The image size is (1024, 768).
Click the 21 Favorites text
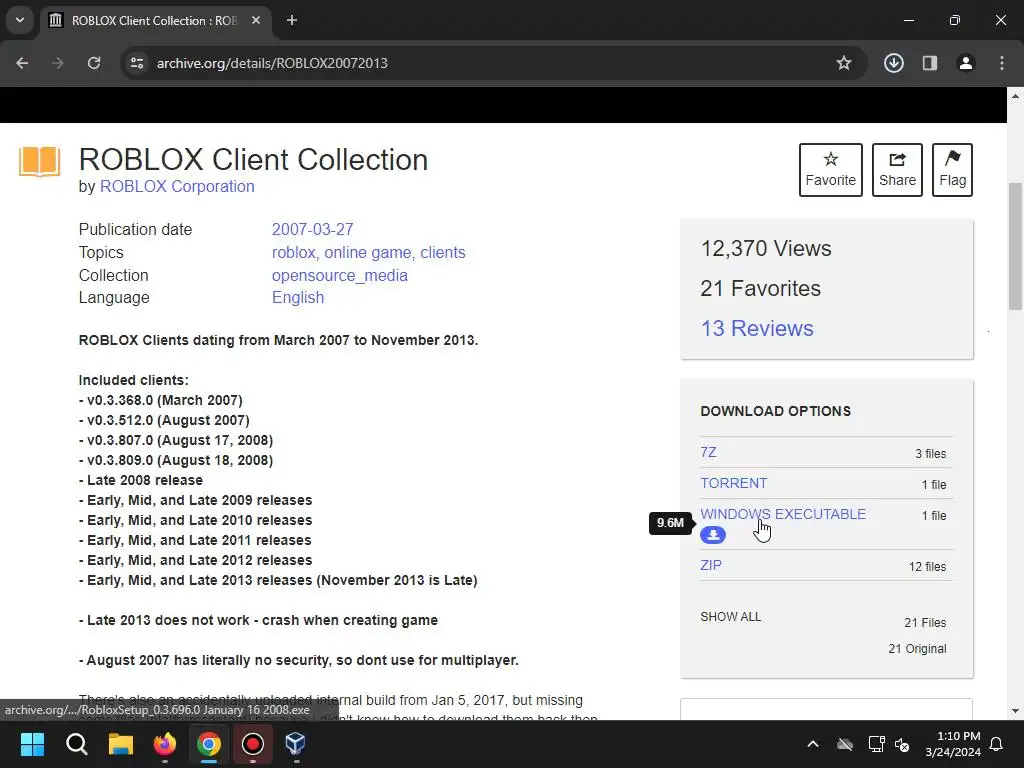[x=760, y=288]
